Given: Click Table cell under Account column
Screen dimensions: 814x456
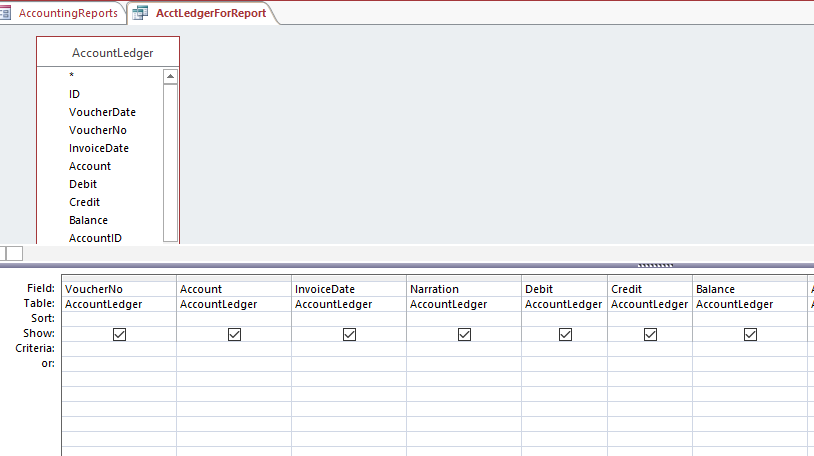Looking at the screenshot, I should click(x=234, y=304).
